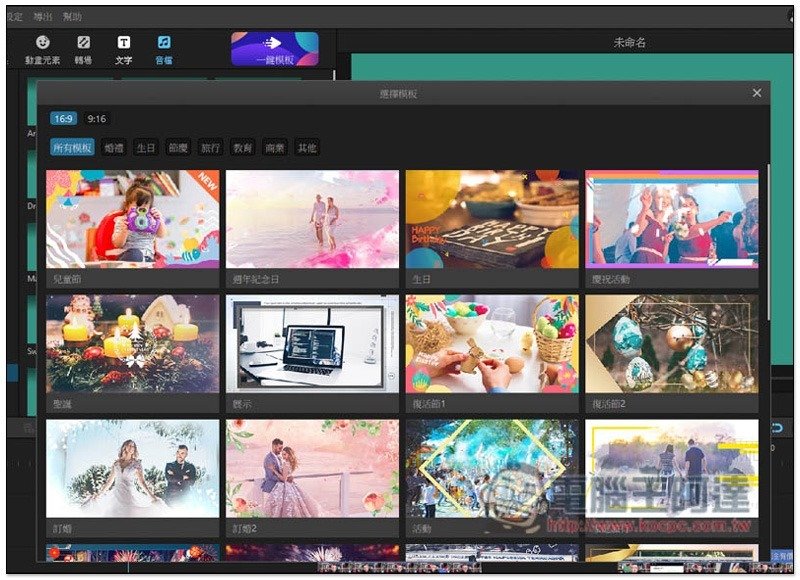Screen dimensions: 800x580
Task: Select the 其他 other category
Action: click(x=306, y=148)
